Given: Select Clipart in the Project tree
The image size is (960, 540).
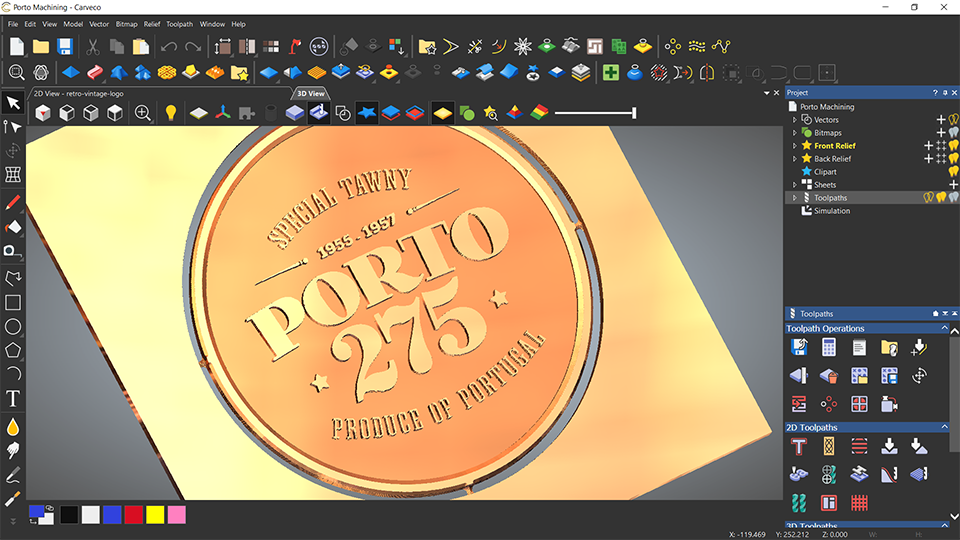Looking at the screenshot, I should (x=825, y=172).
